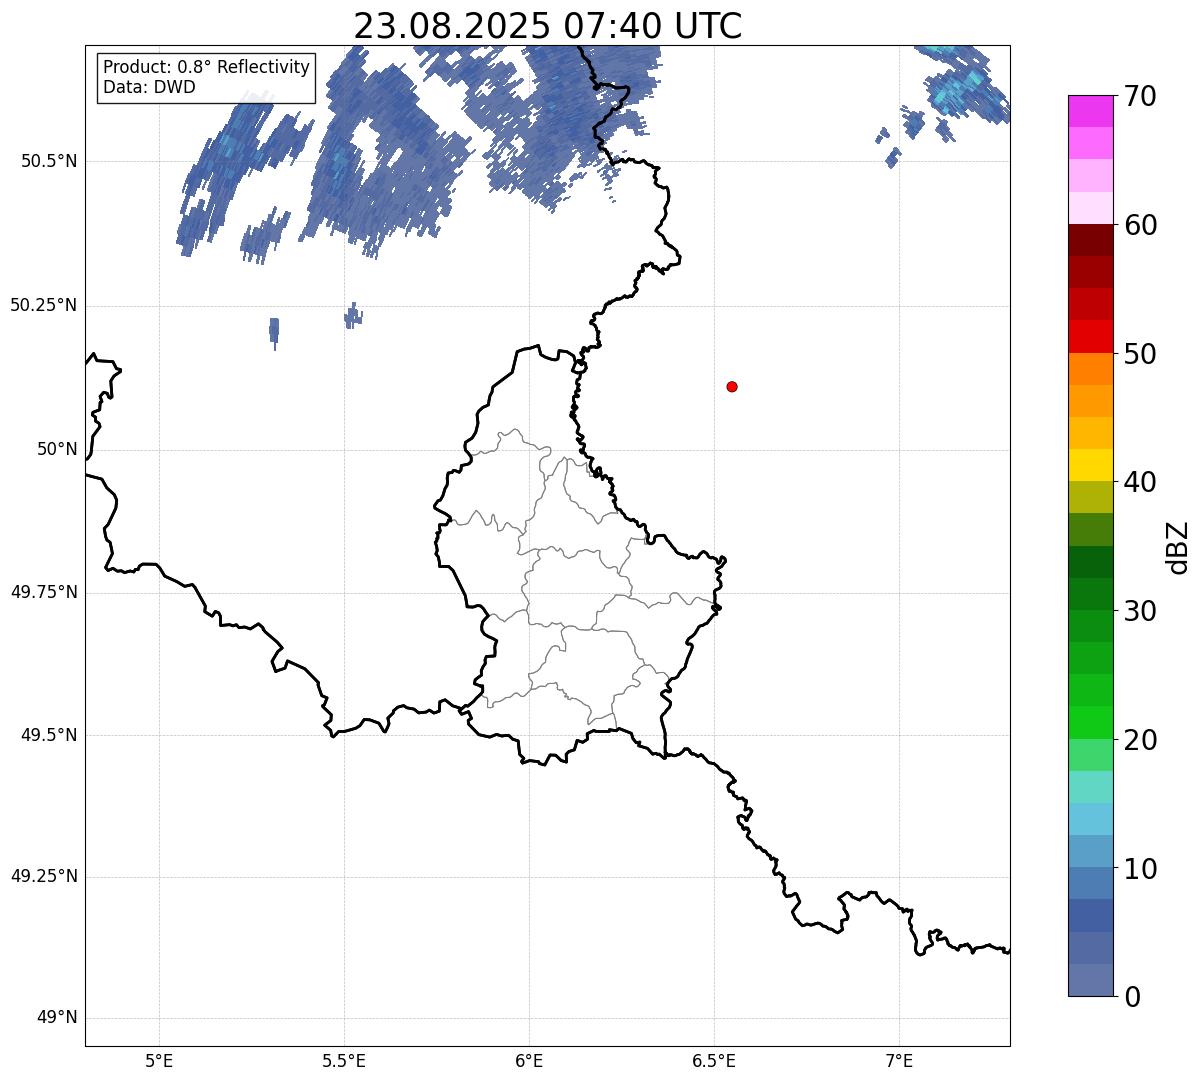Click the bright red colorbar segment below 50 dBZ
Screen dimensions: 1202x1081
click(x=1091, y=336)
